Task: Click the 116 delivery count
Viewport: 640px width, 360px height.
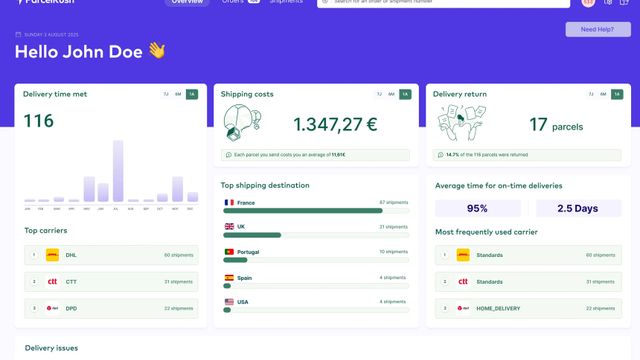Action: pos(39,121)
